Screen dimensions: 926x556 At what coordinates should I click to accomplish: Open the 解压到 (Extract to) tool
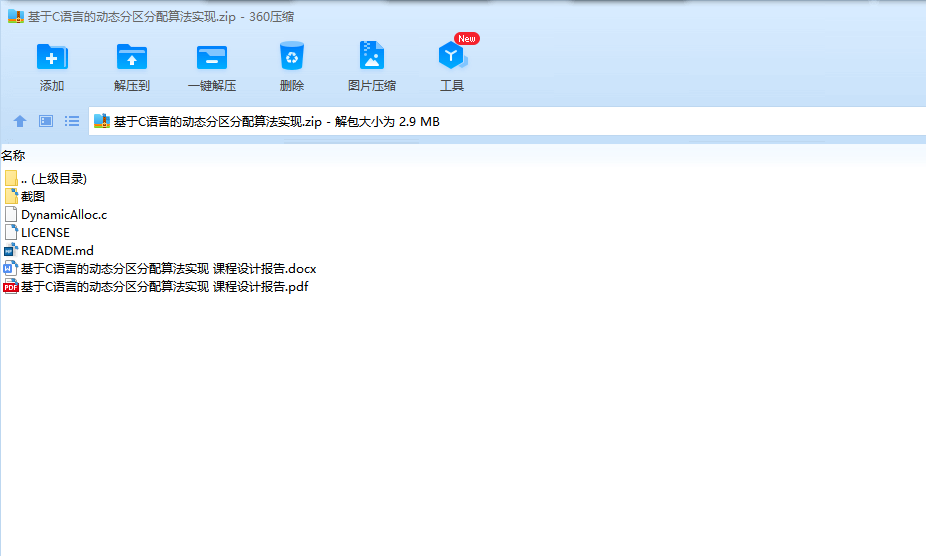132,67
